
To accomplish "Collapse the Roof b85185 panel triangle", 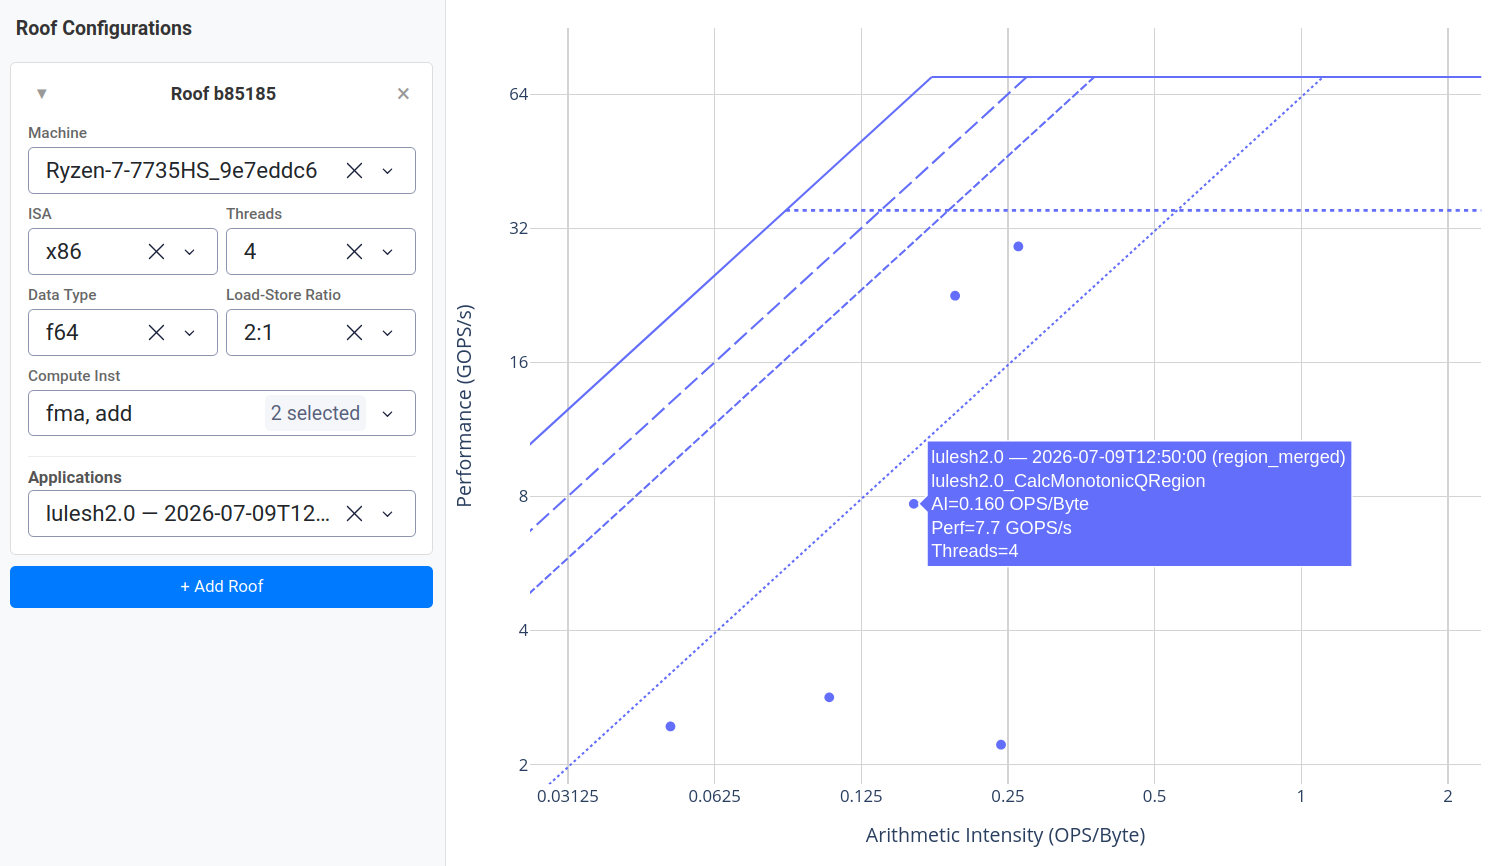I will point(42,94).
